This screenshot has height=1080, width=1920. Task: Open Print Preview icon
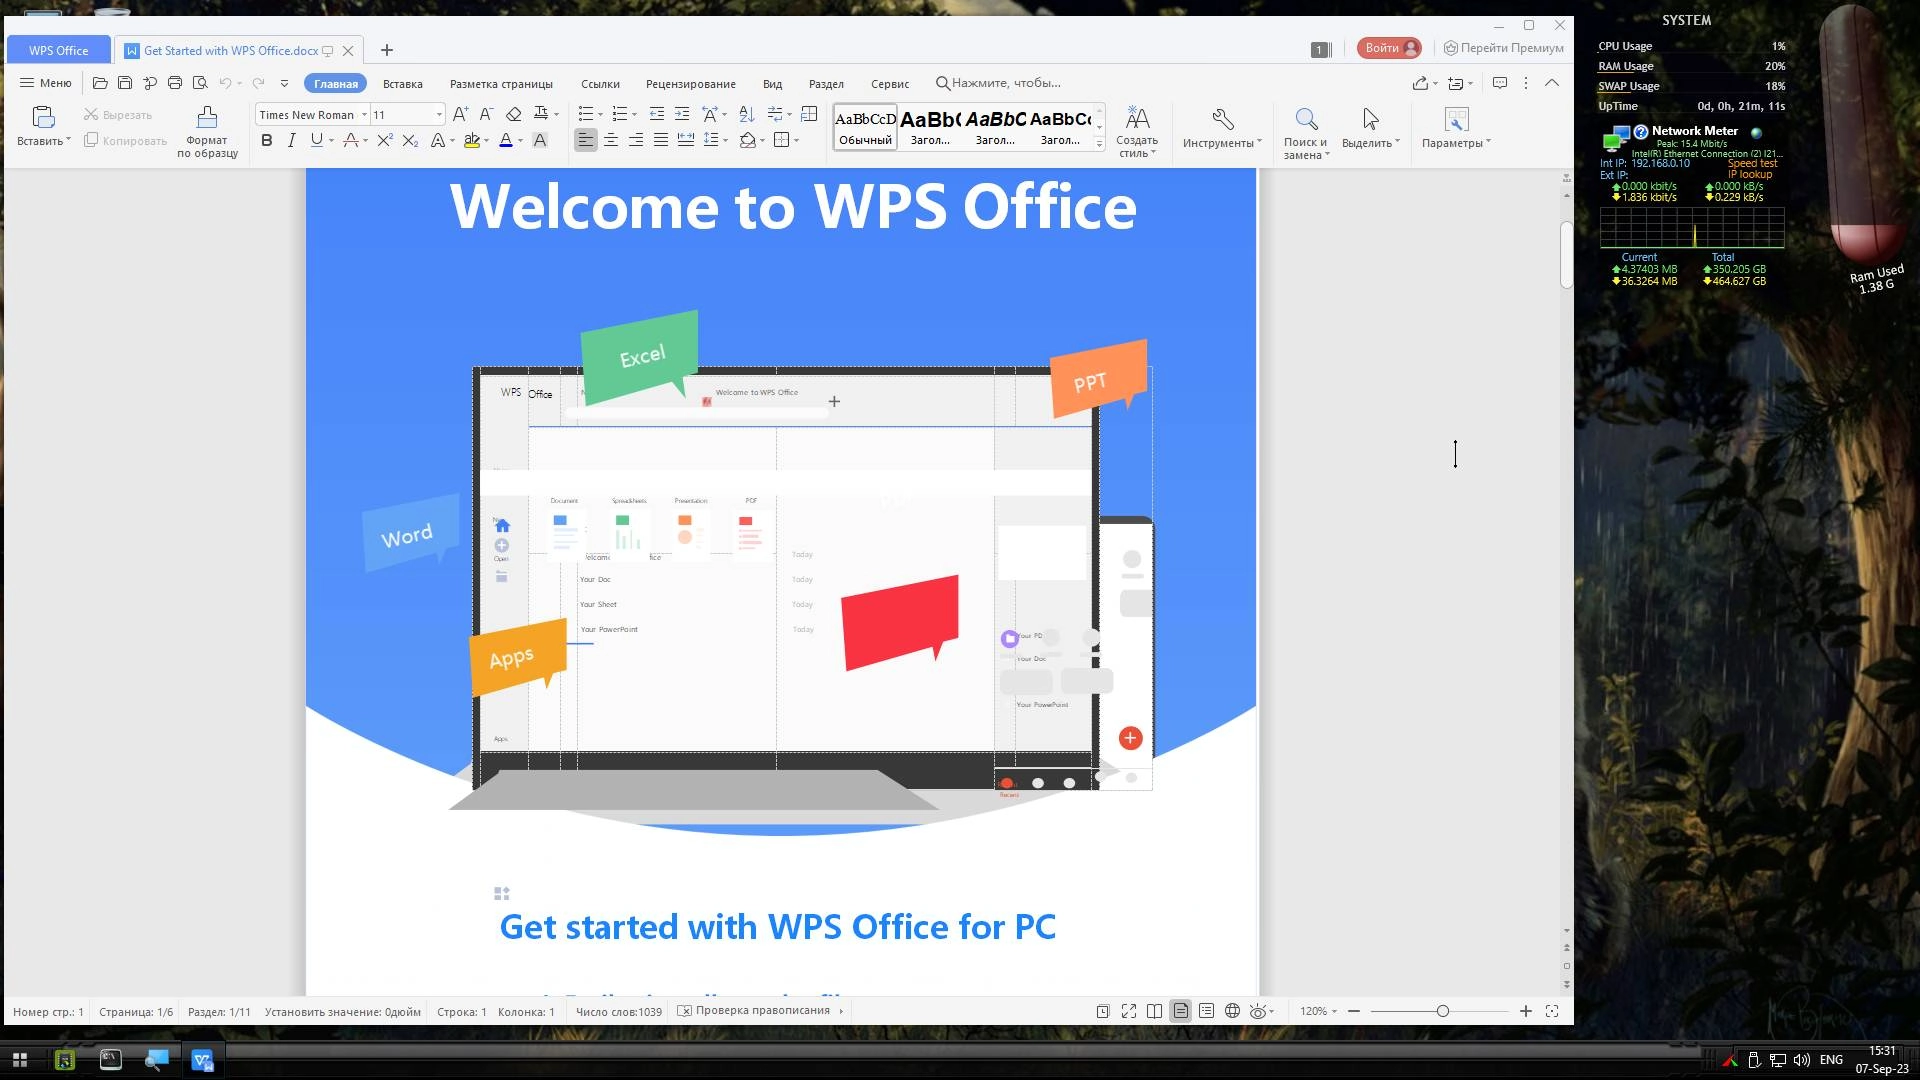pos(200,83)
